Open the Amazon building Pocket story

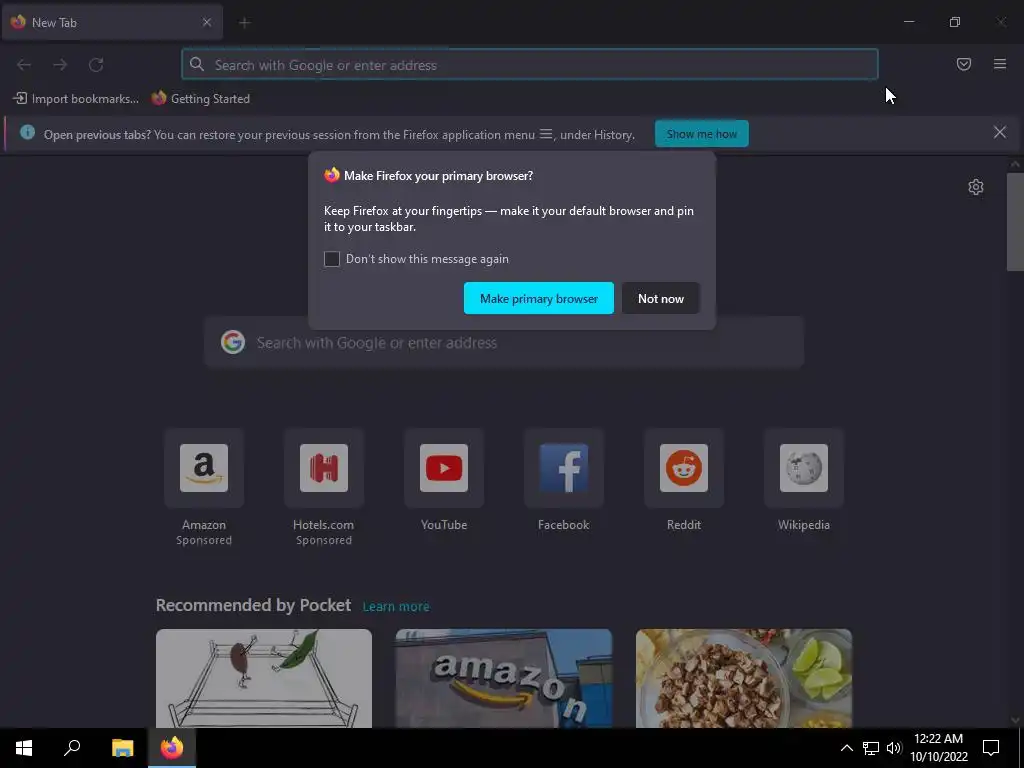pyautogui.click(x=504, y=679)
